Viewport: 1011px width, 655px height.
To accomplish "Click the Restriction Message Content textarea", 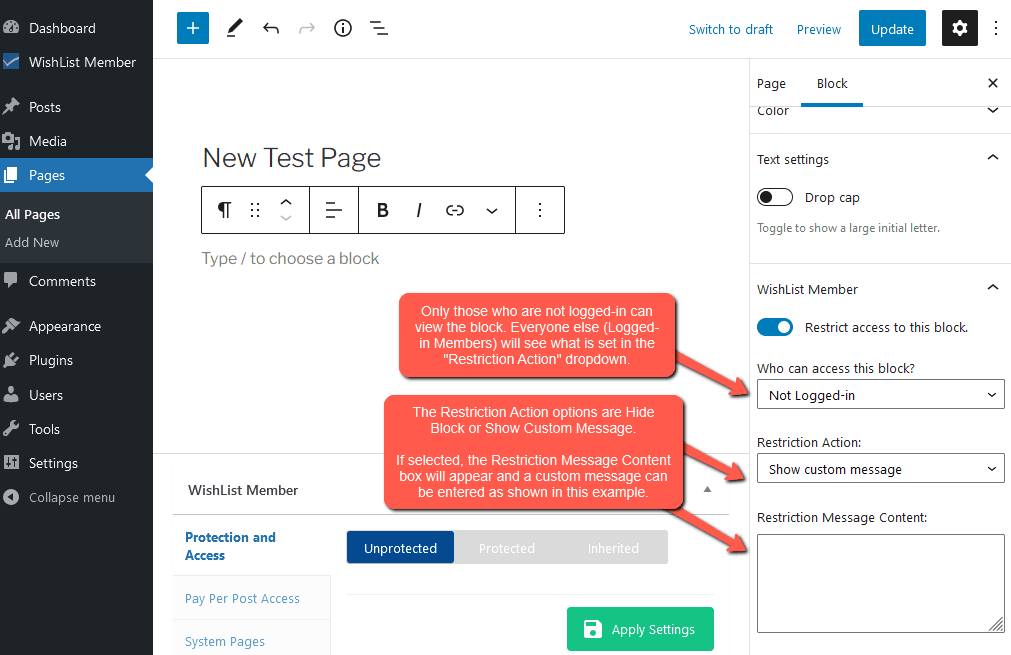I will tap(880, 583).
